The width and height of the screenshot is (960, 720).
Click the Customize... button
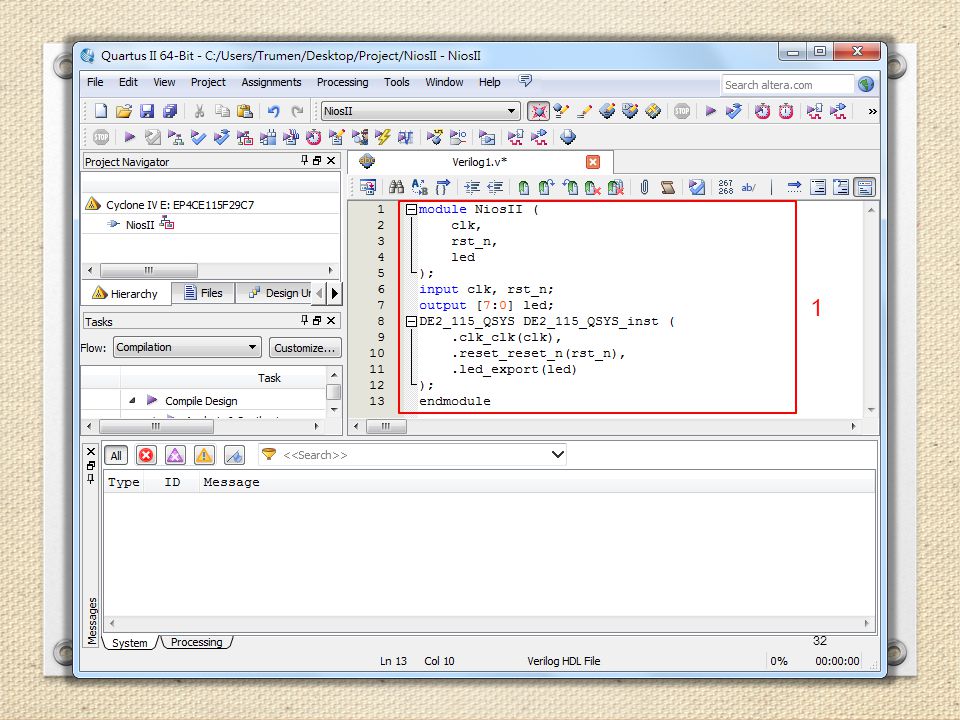305,348
